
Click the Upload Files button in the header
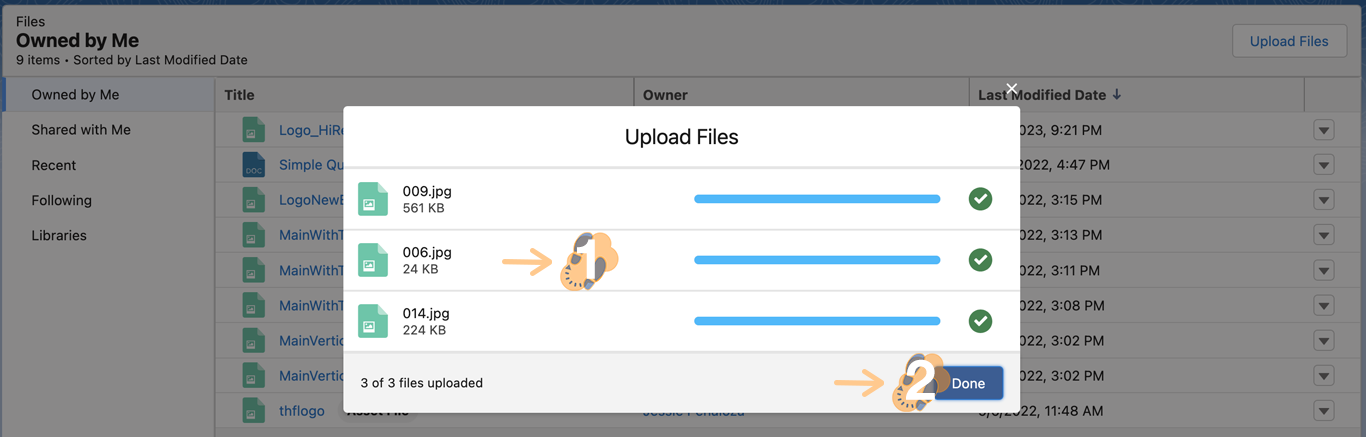[x=1288, y=41]
